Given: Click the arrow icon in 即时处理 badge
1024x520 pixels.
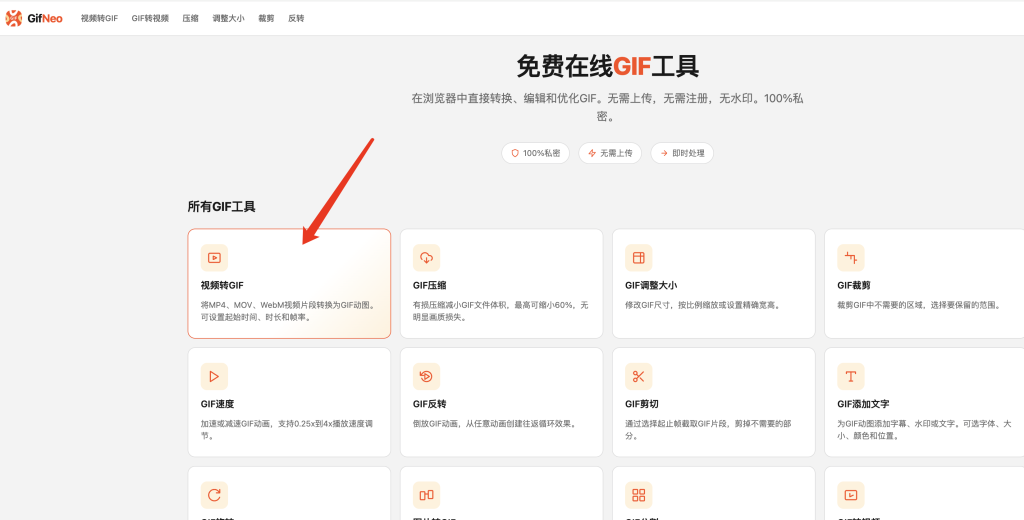Looking at the screenshot, I should pos(664,153).
